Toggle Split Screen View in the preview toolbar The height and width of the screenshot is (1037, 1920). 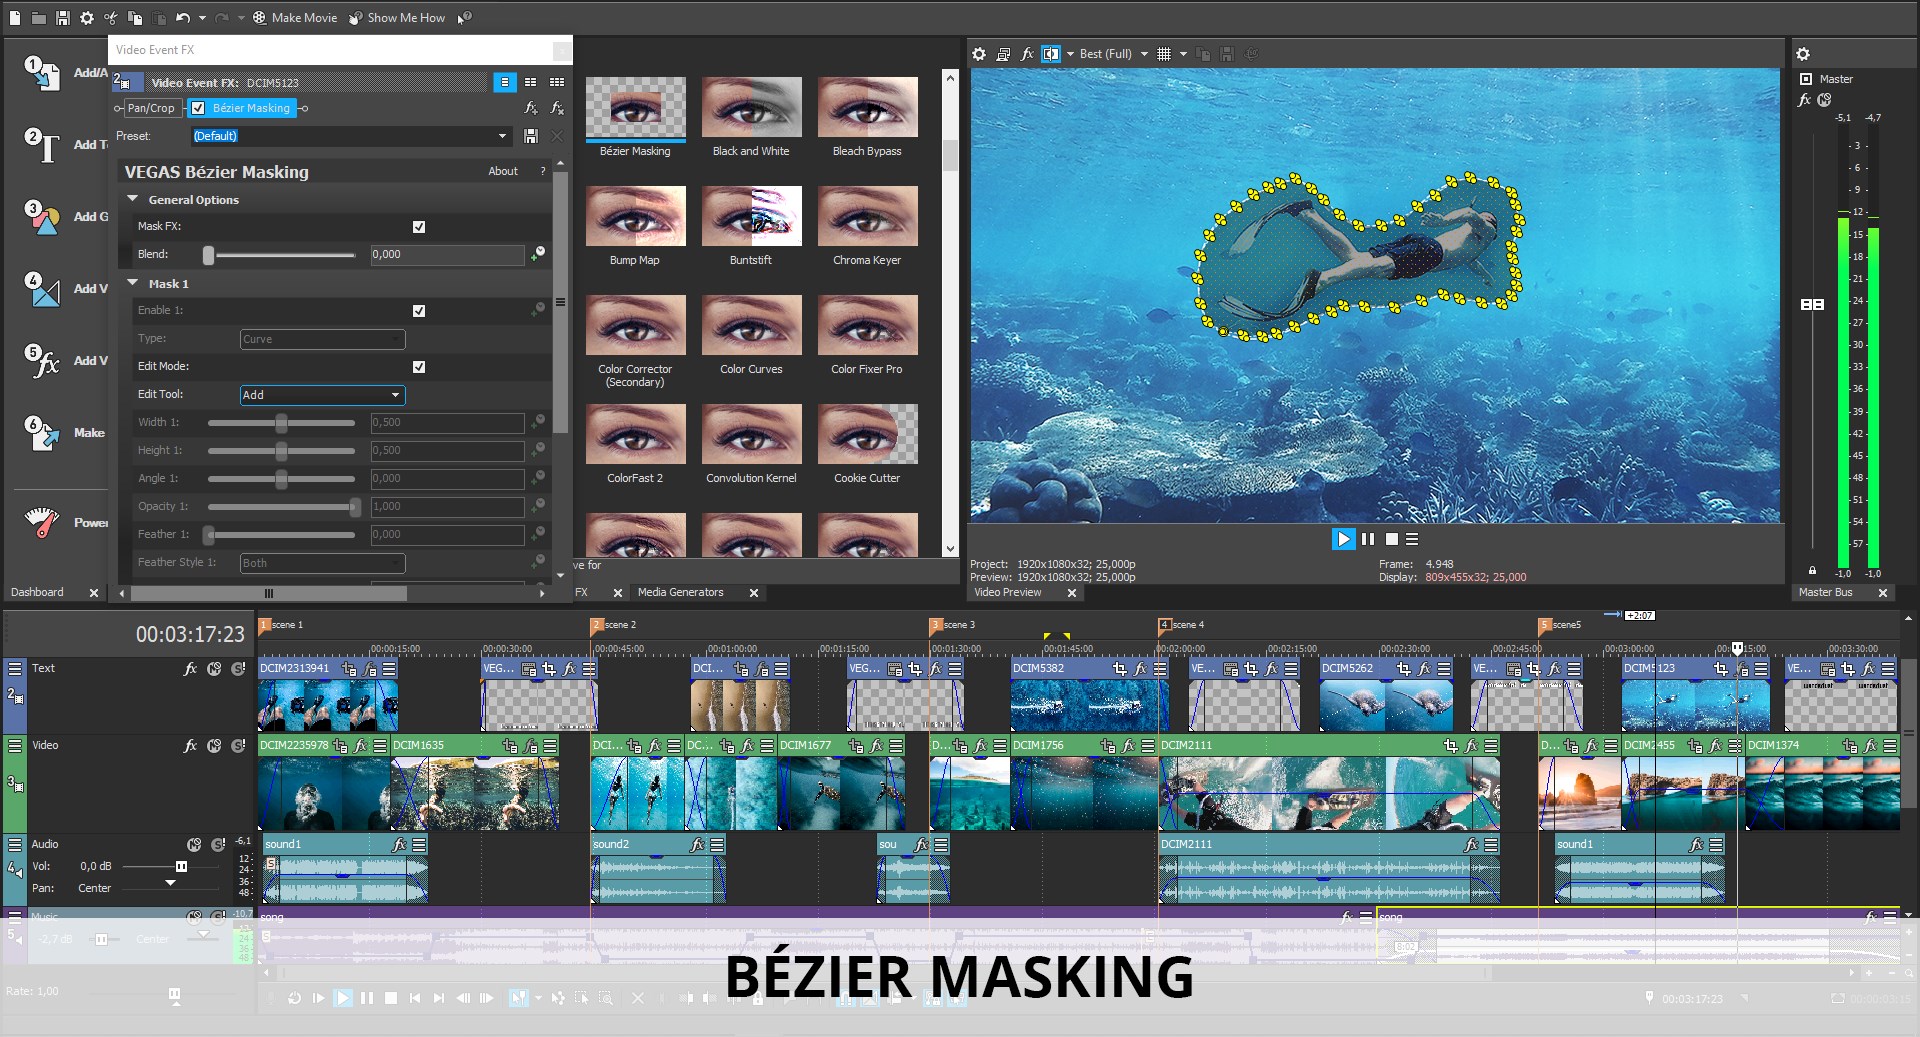coord(1050,54)
